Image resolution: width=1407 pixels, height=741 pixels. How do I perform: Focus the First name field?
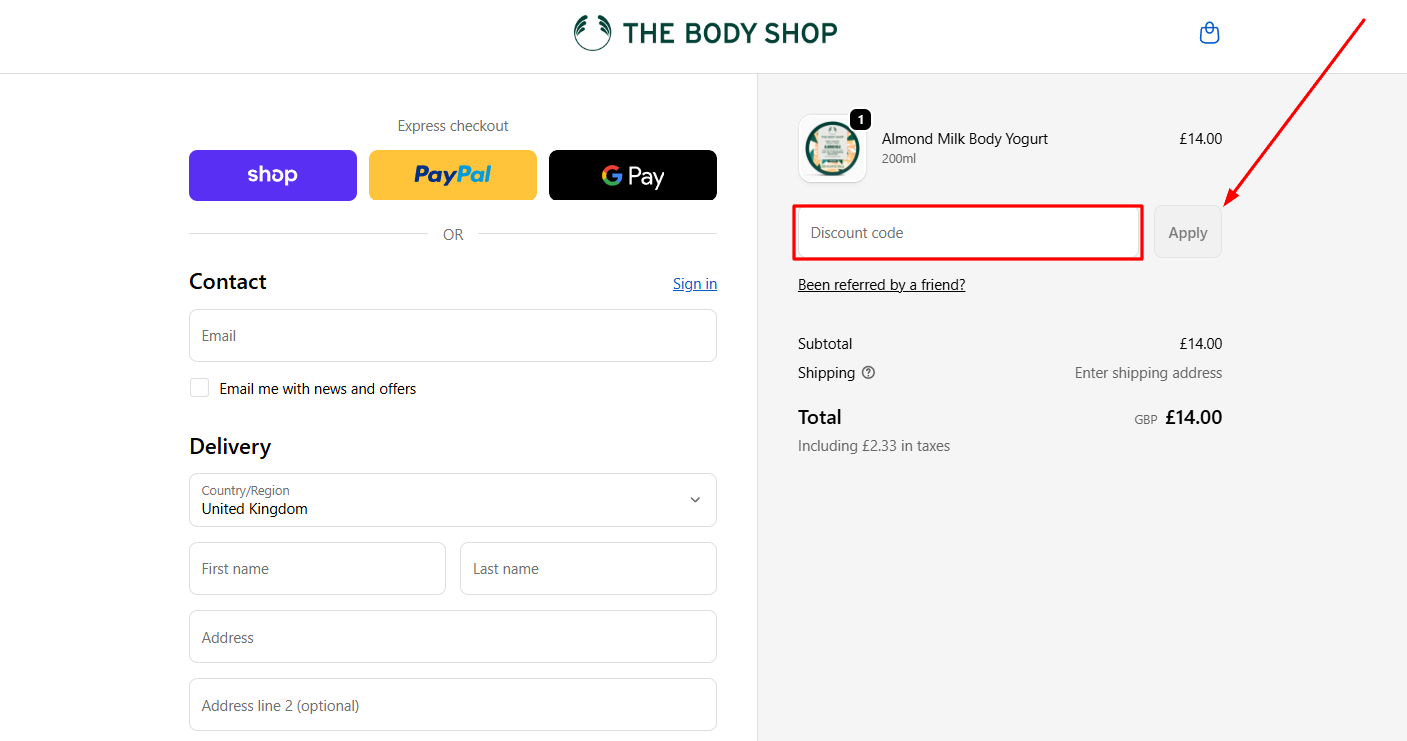tap(317, 569)
